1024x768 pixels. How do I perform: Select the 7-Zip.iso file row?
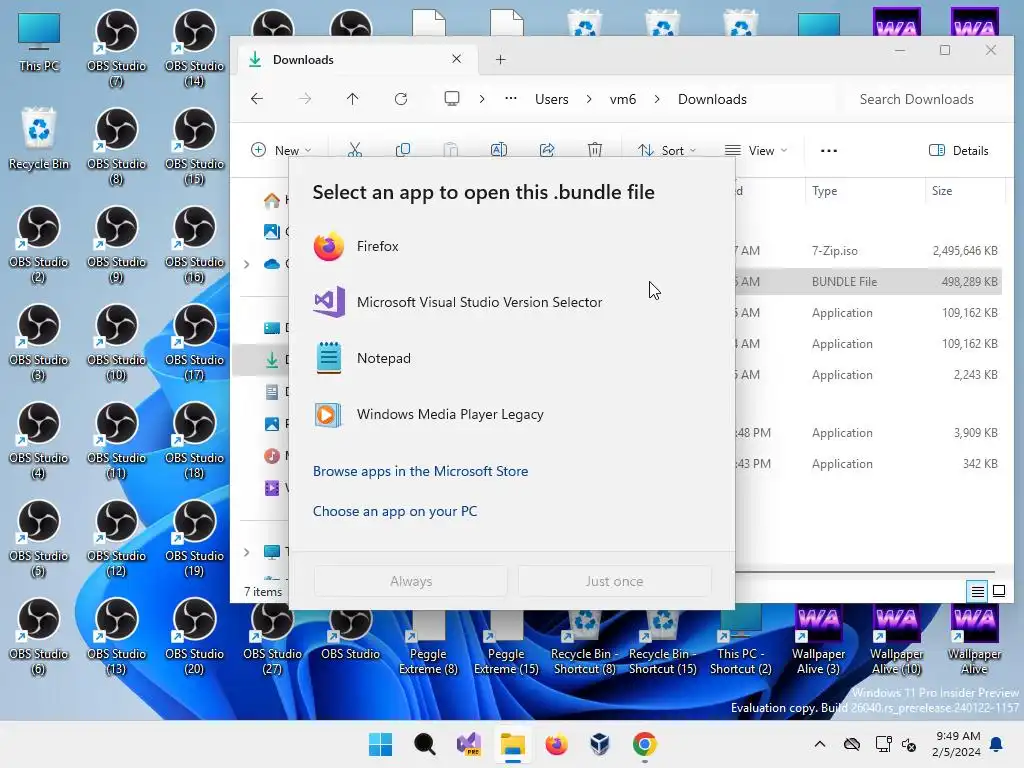click(867, 251)
